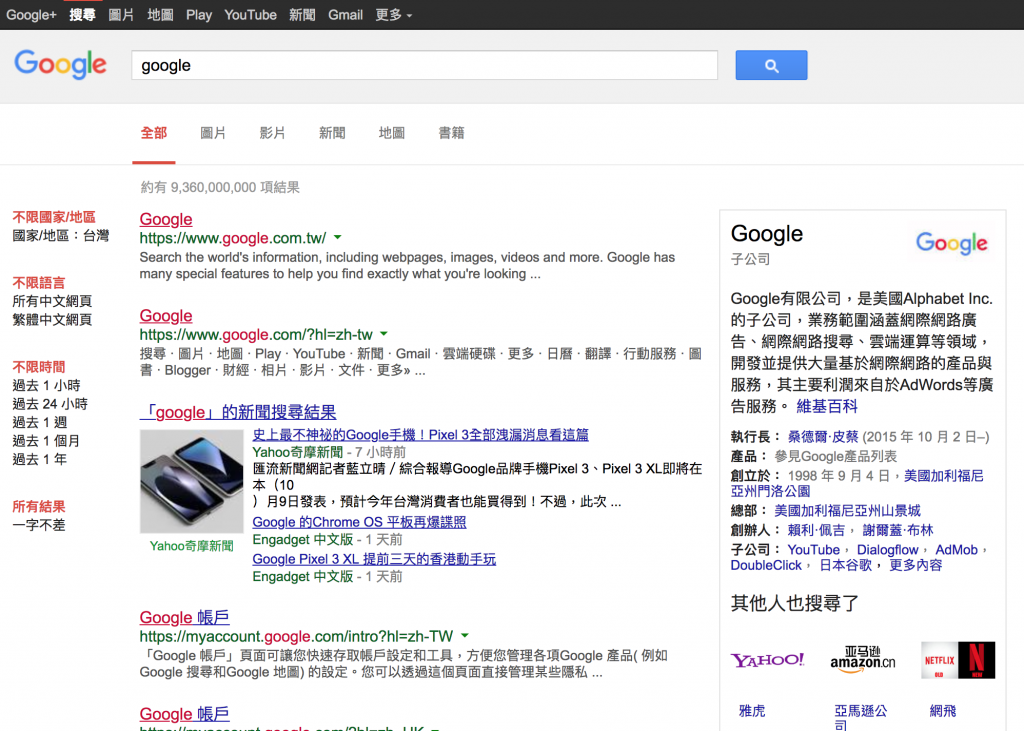Open the amazon.cn logo thumbnail

point(862,660)
